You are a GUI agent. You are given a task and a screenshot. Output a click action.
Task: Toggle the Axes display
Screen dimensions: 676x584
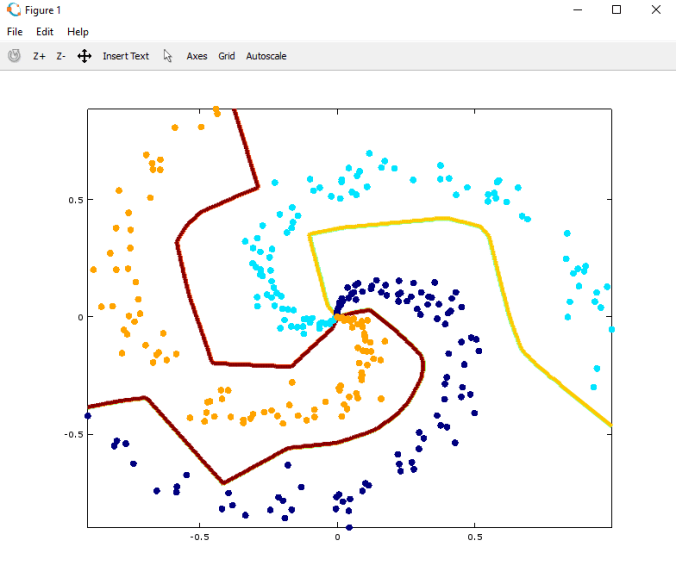pos(197,56)
